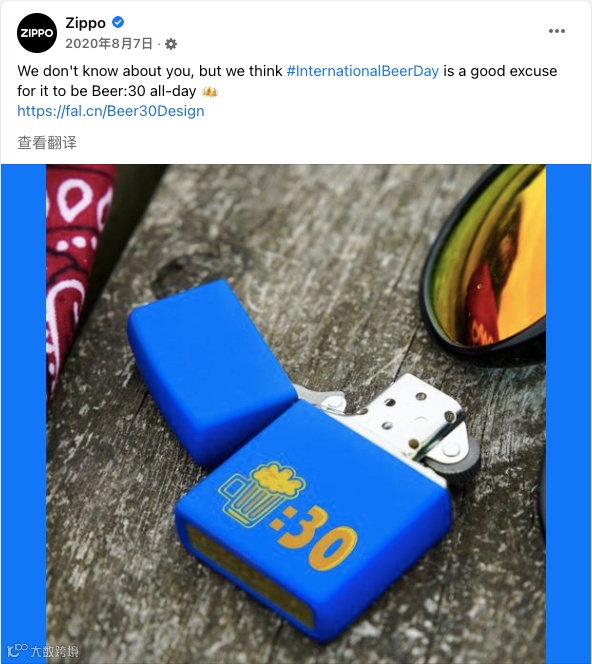The width and height of the screenshot is (592, 664).
Task: Click the orange :30 print on the lighter
Action: point(314,537)
